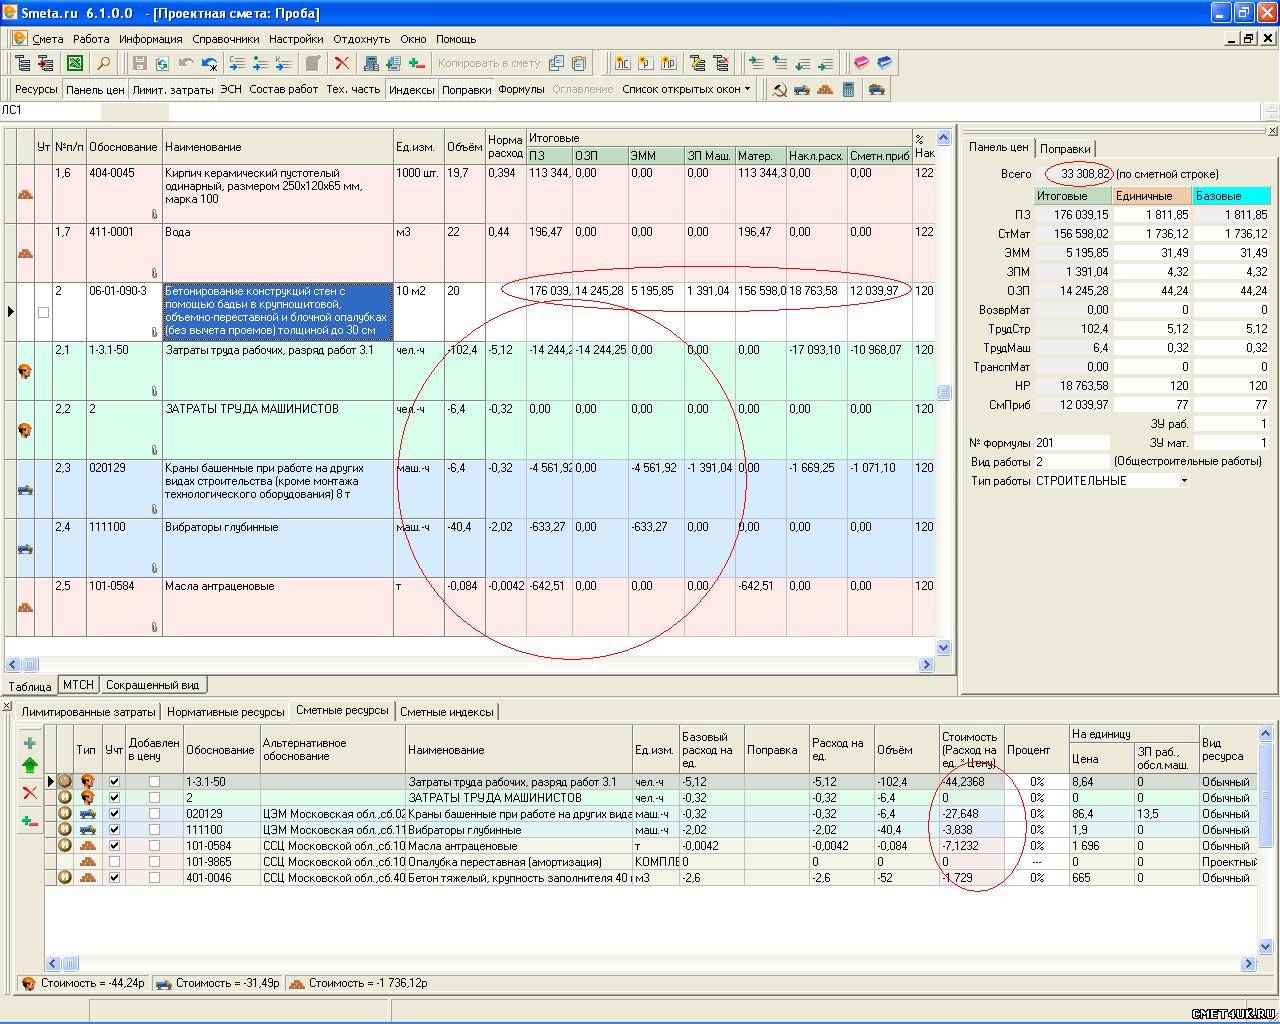This screenshot has height=1024, width=1280.
Task: Open the 'Поправки' tab in right panel
Action: (x=1065, y=148)
